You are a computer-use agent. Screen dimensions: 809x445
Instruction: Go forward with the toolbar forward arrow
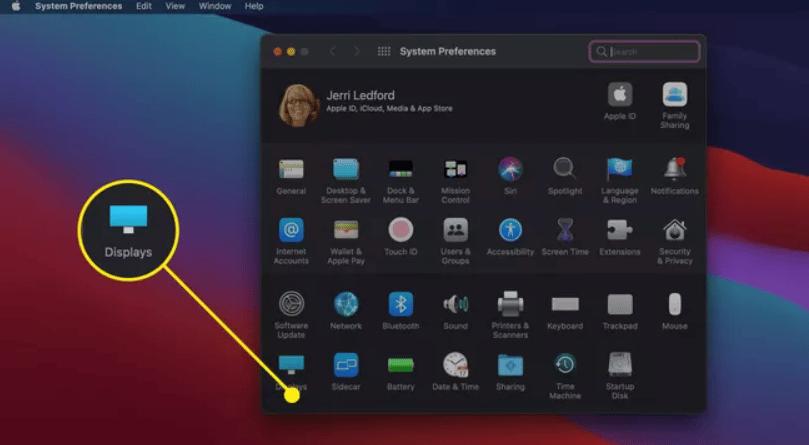[x=357, y=51]
